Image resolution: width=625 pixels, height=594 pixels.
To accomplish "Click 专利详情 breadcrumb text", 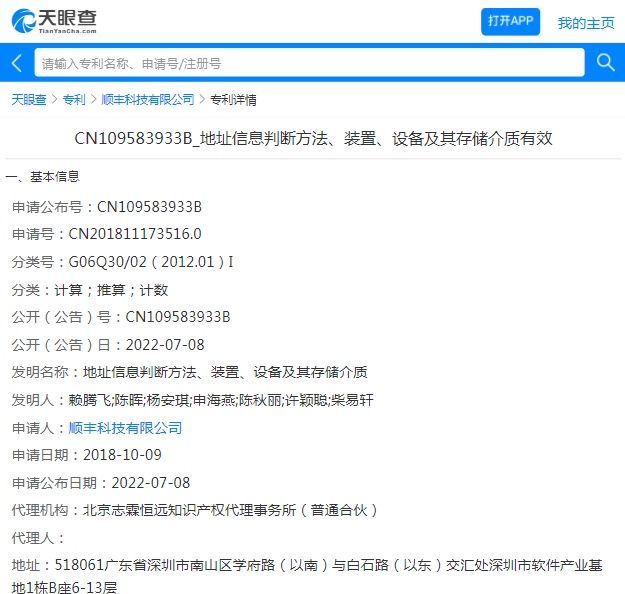I will 233,100.
